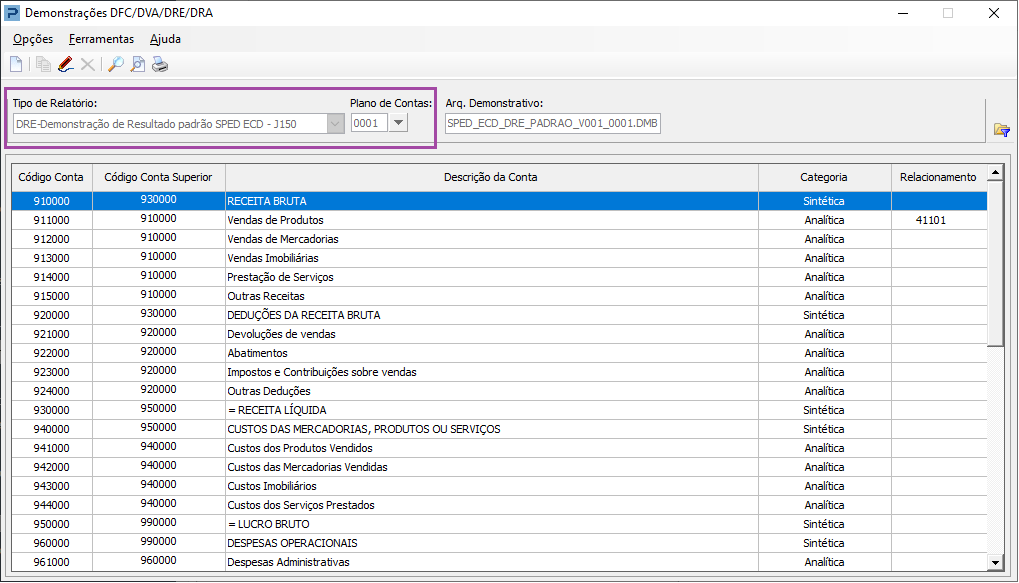Expand the Plano de Contas dropdown arrow

click(398, 122)
